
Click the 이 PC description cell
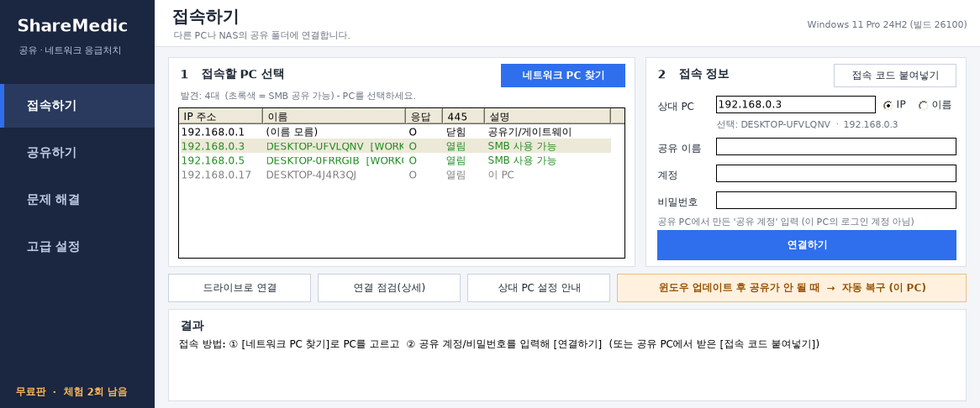coord(501,175)
